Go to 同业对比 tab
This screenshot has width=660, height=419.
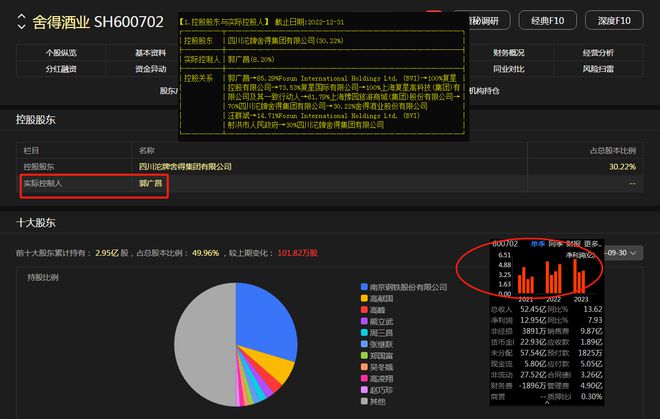point(509,69)
